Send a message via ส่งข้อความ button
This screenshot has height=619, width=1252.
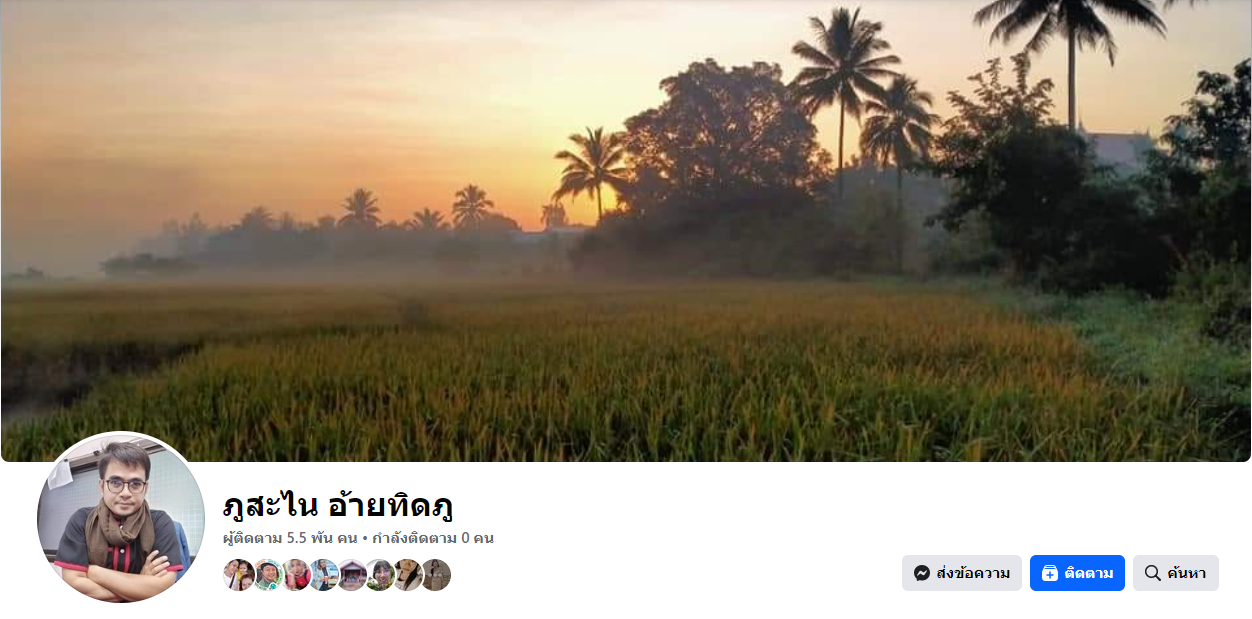coord(962,573)
